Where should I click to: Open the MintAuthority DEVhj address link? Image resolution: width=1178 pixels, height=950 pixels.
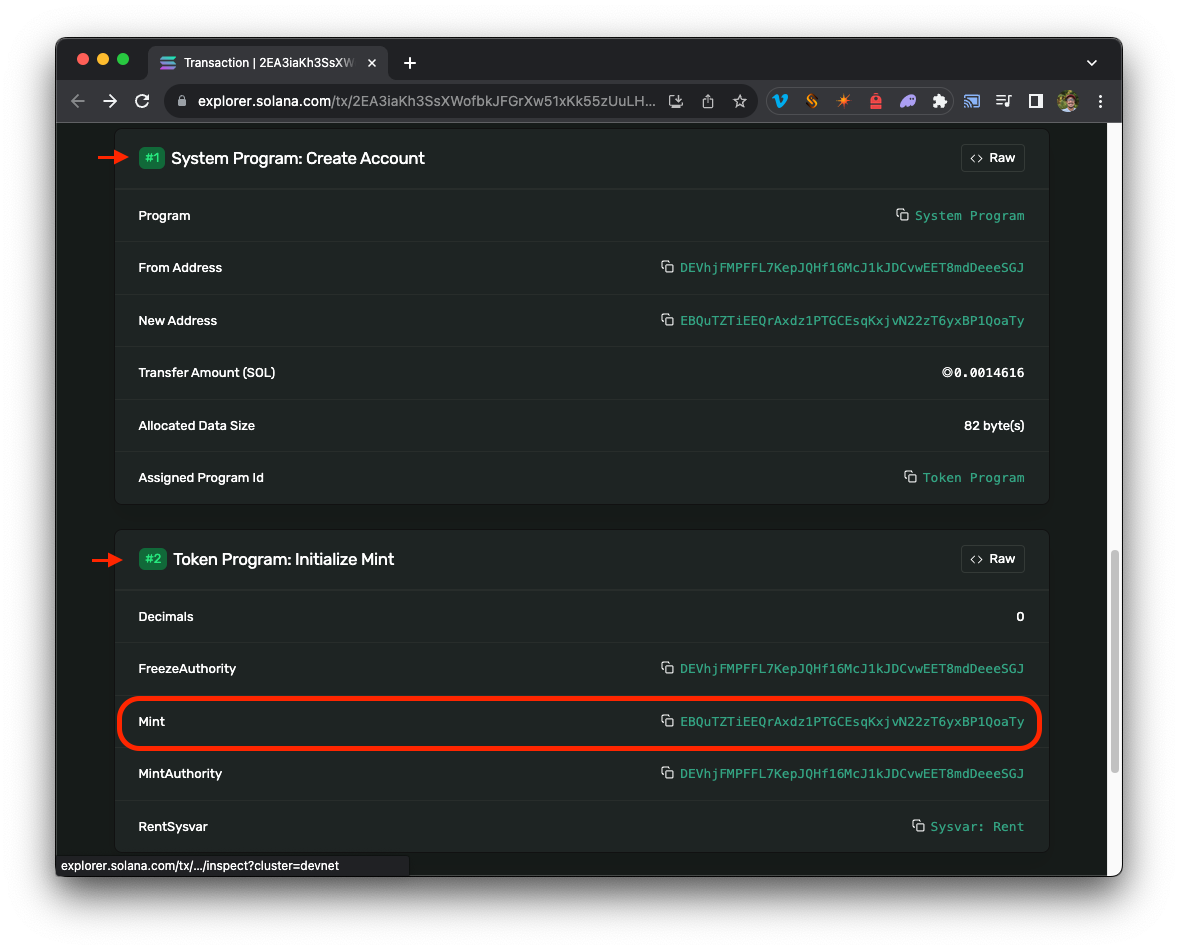852,774
